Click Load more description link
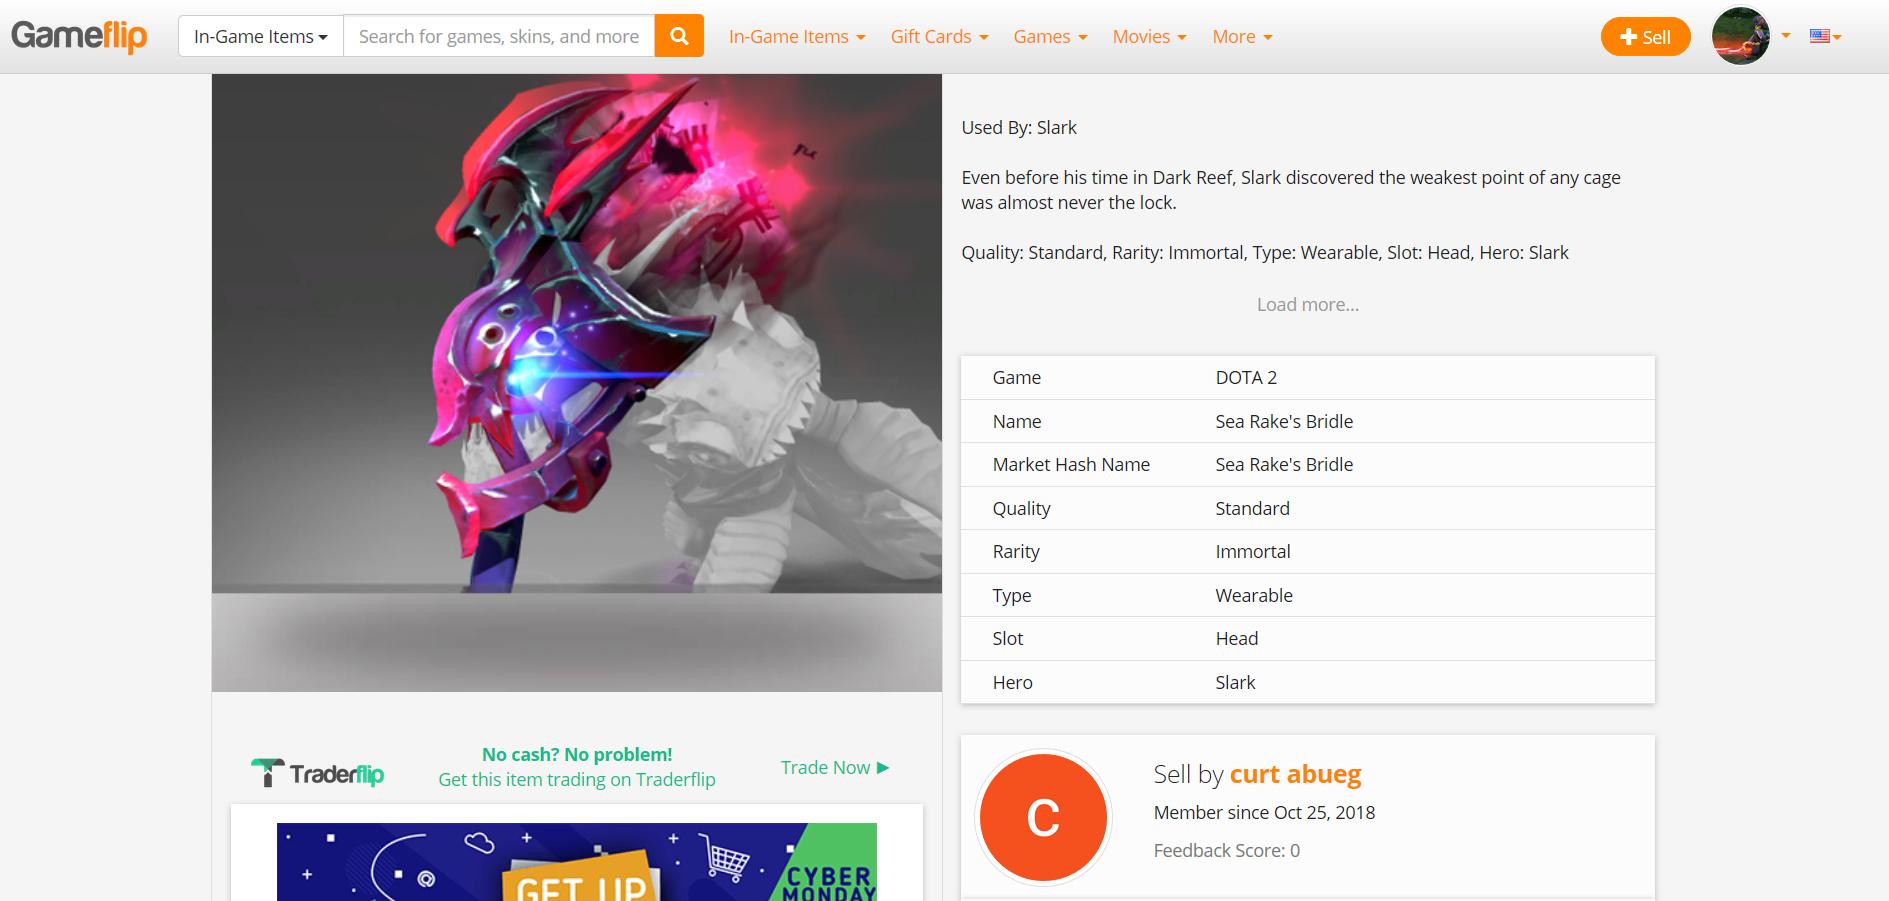Viewport: 1889px width, 901px height. 1308,304
